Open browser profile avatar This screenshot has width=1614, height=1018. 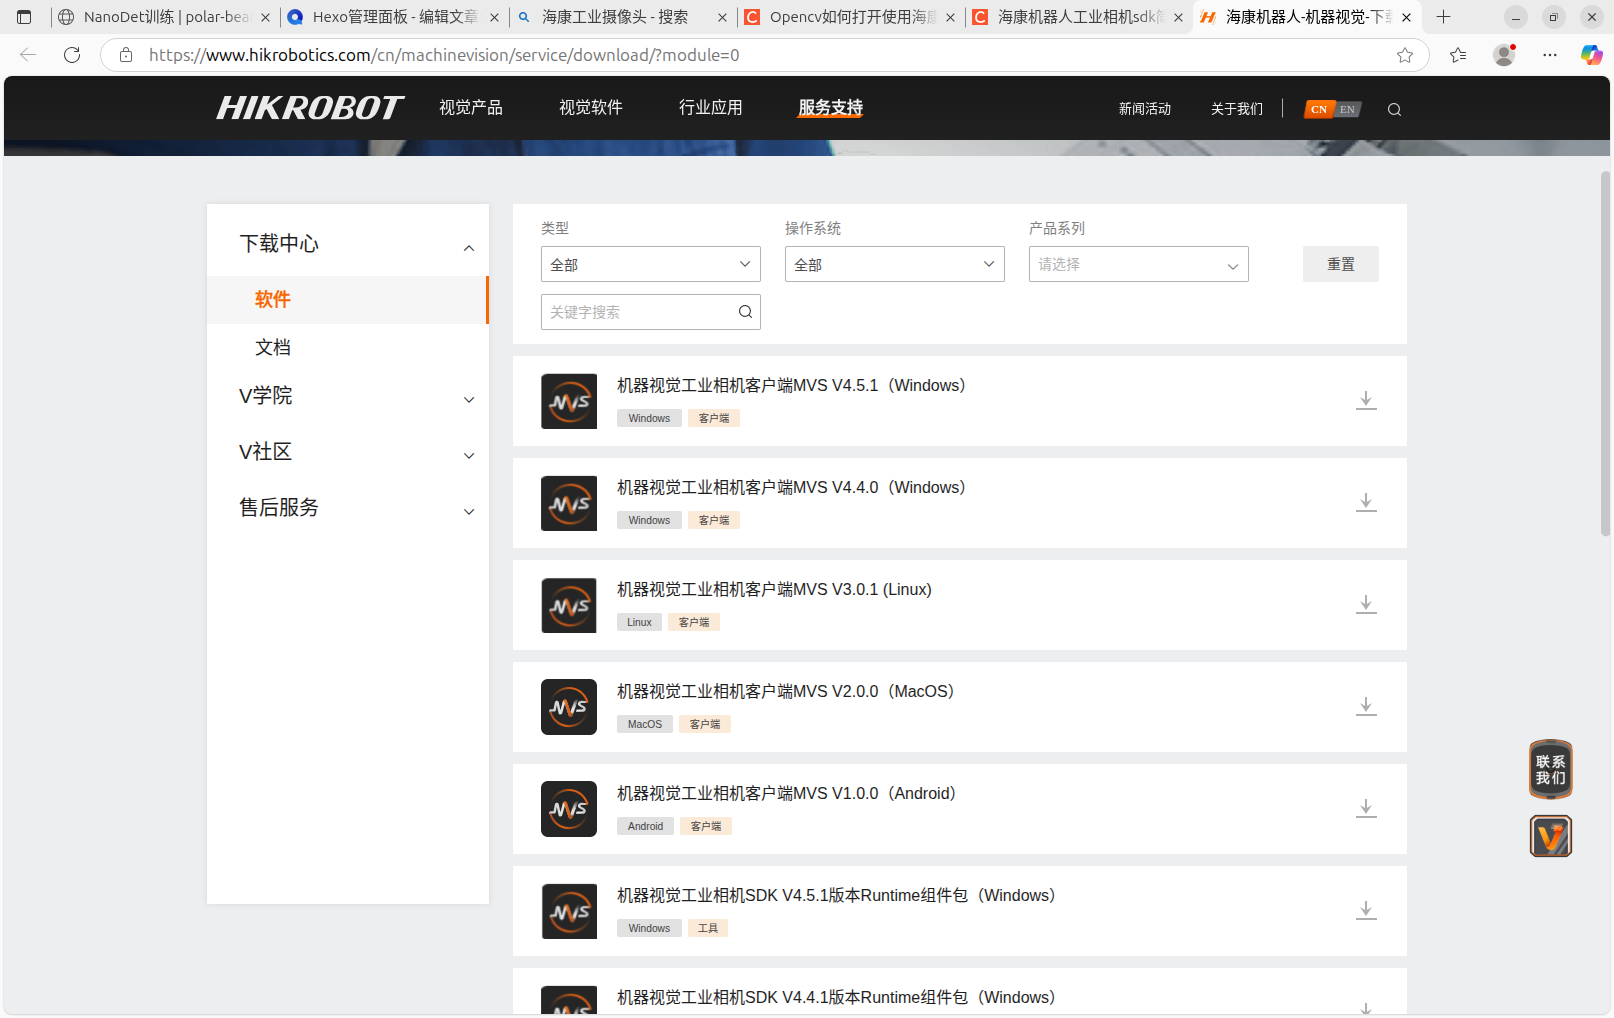(1504, 55)
